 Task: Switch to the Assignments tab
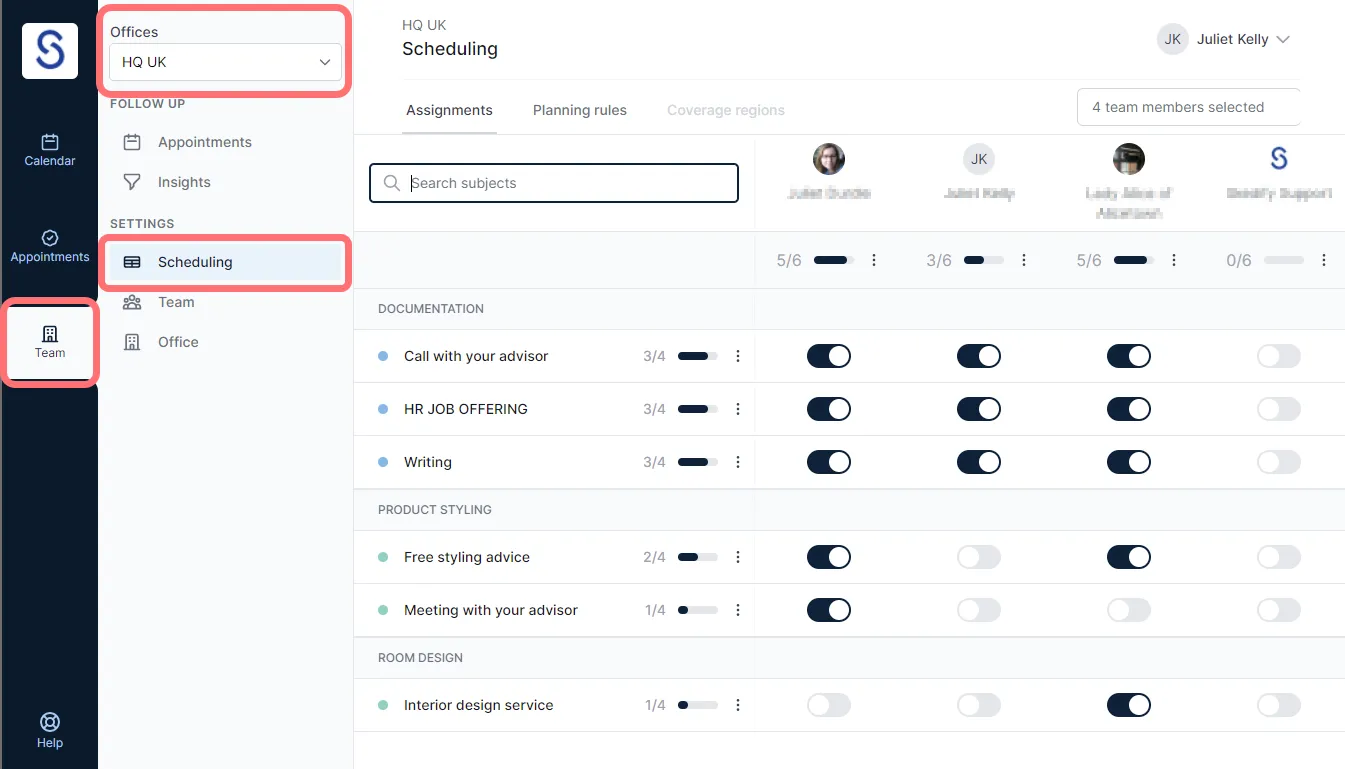(449, 110)
